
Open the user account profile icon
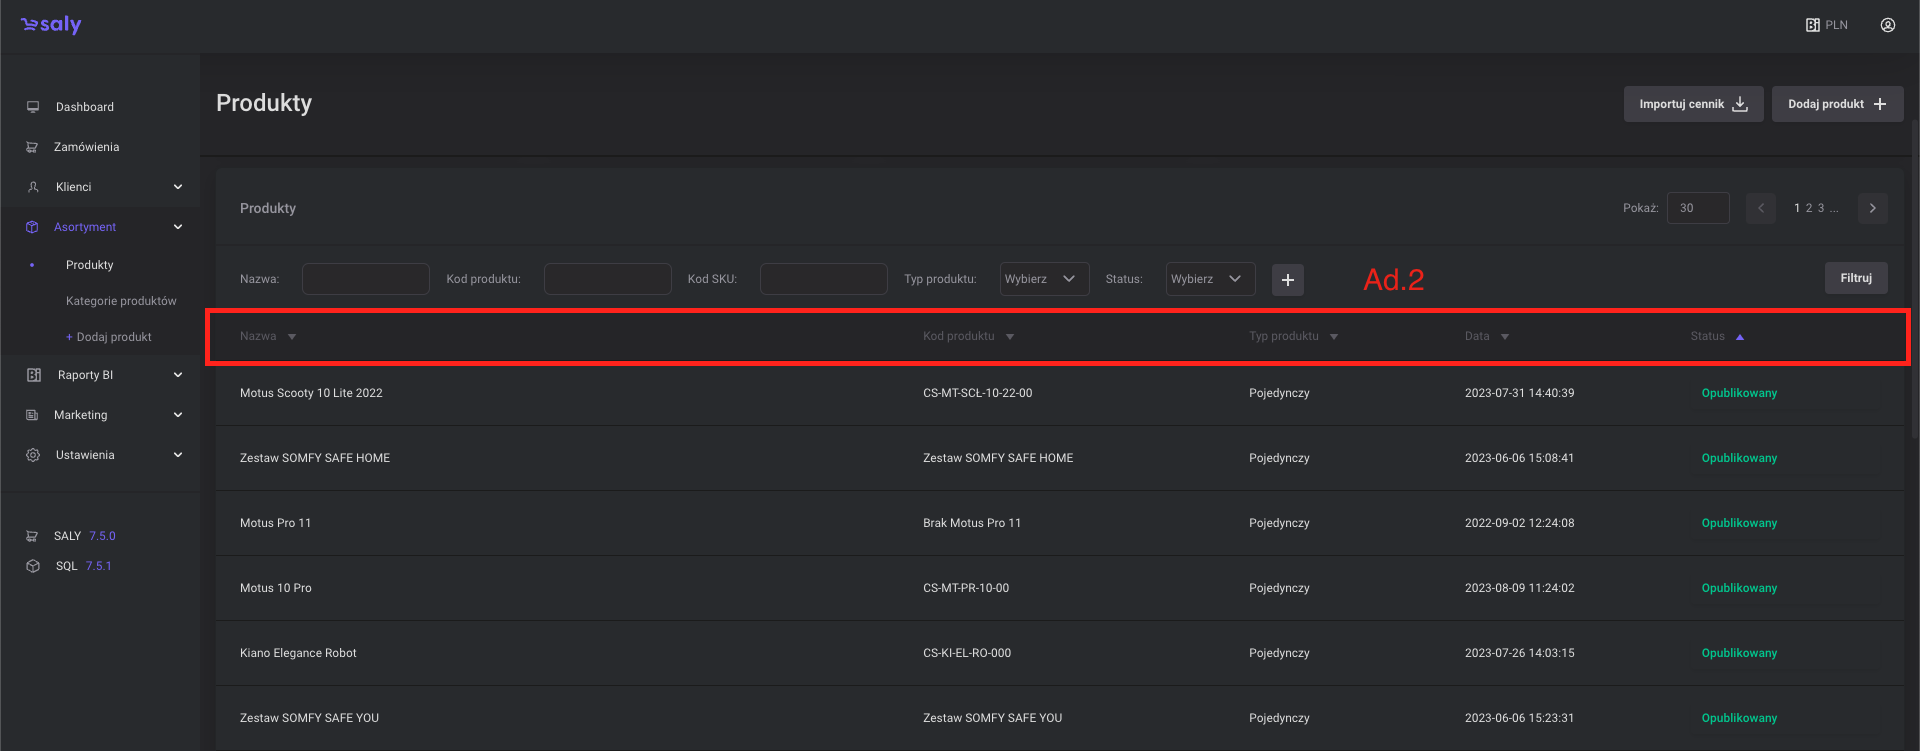click(1887, 25)
